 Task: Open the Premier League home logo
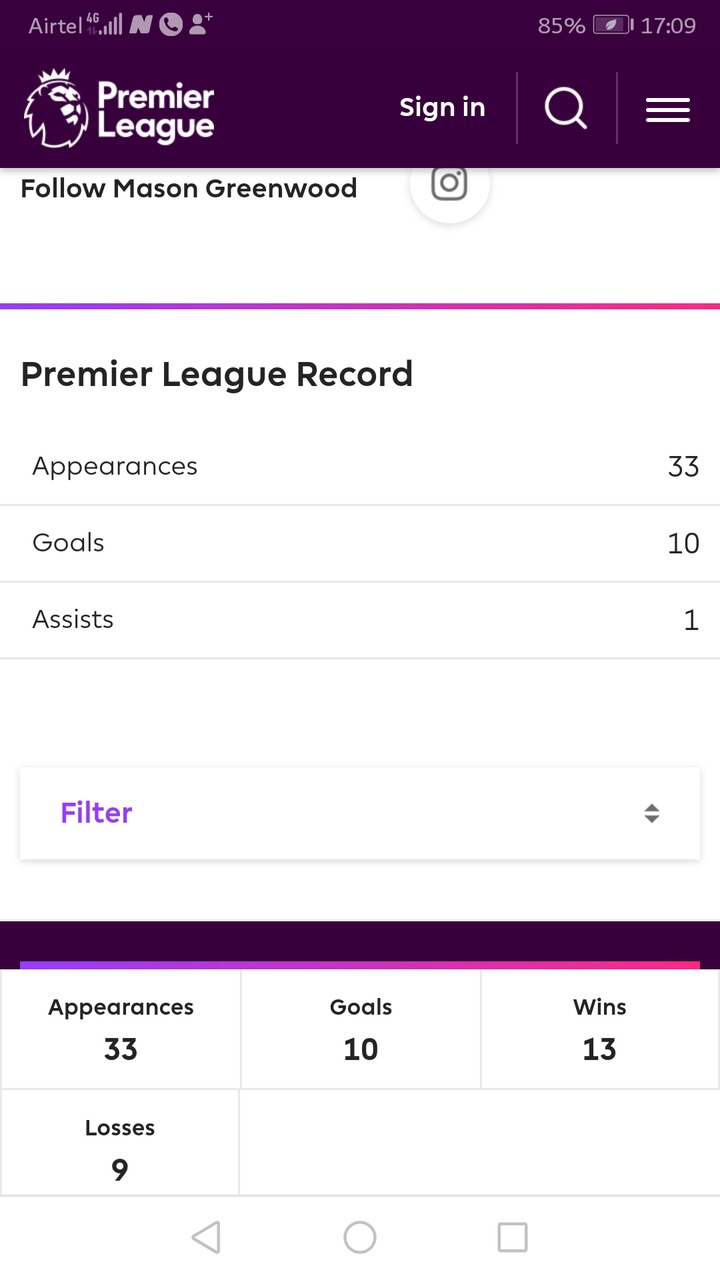click(x=120, y=108)
